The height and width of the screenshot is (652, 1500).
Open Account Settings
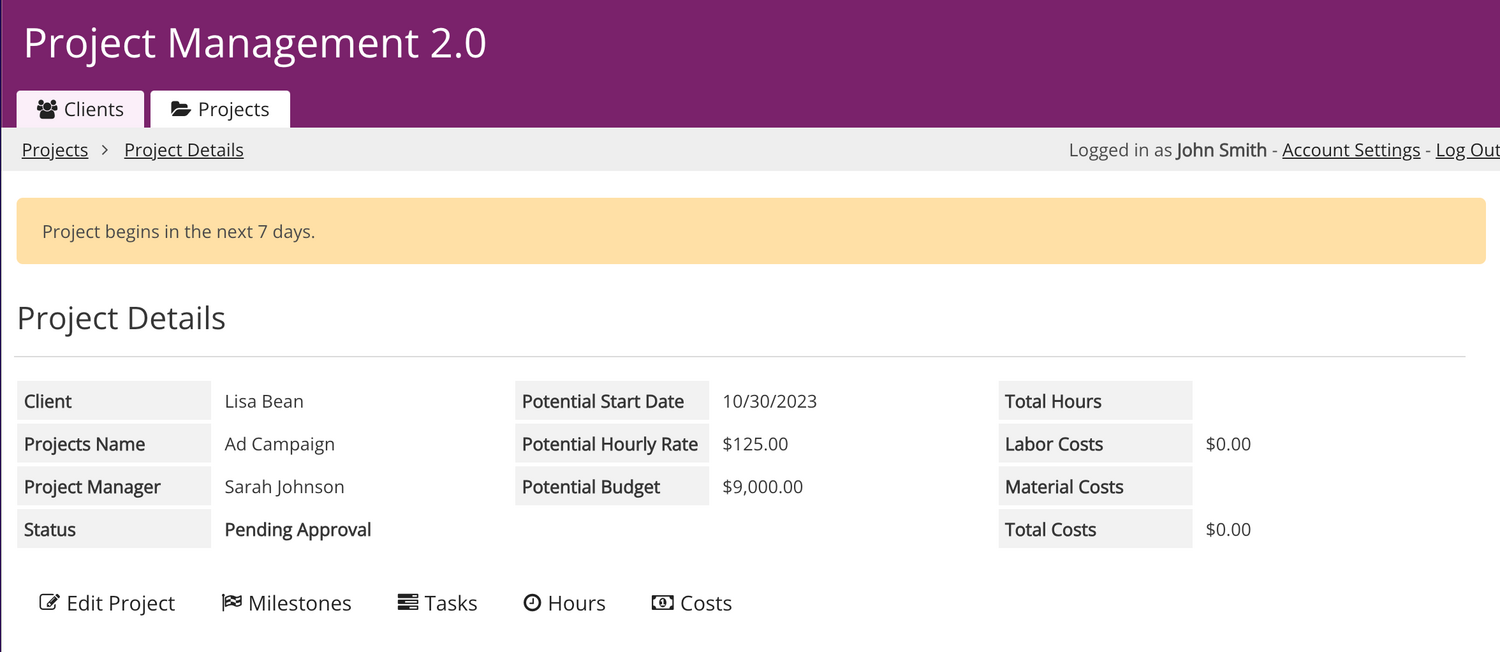[1351, 150]
